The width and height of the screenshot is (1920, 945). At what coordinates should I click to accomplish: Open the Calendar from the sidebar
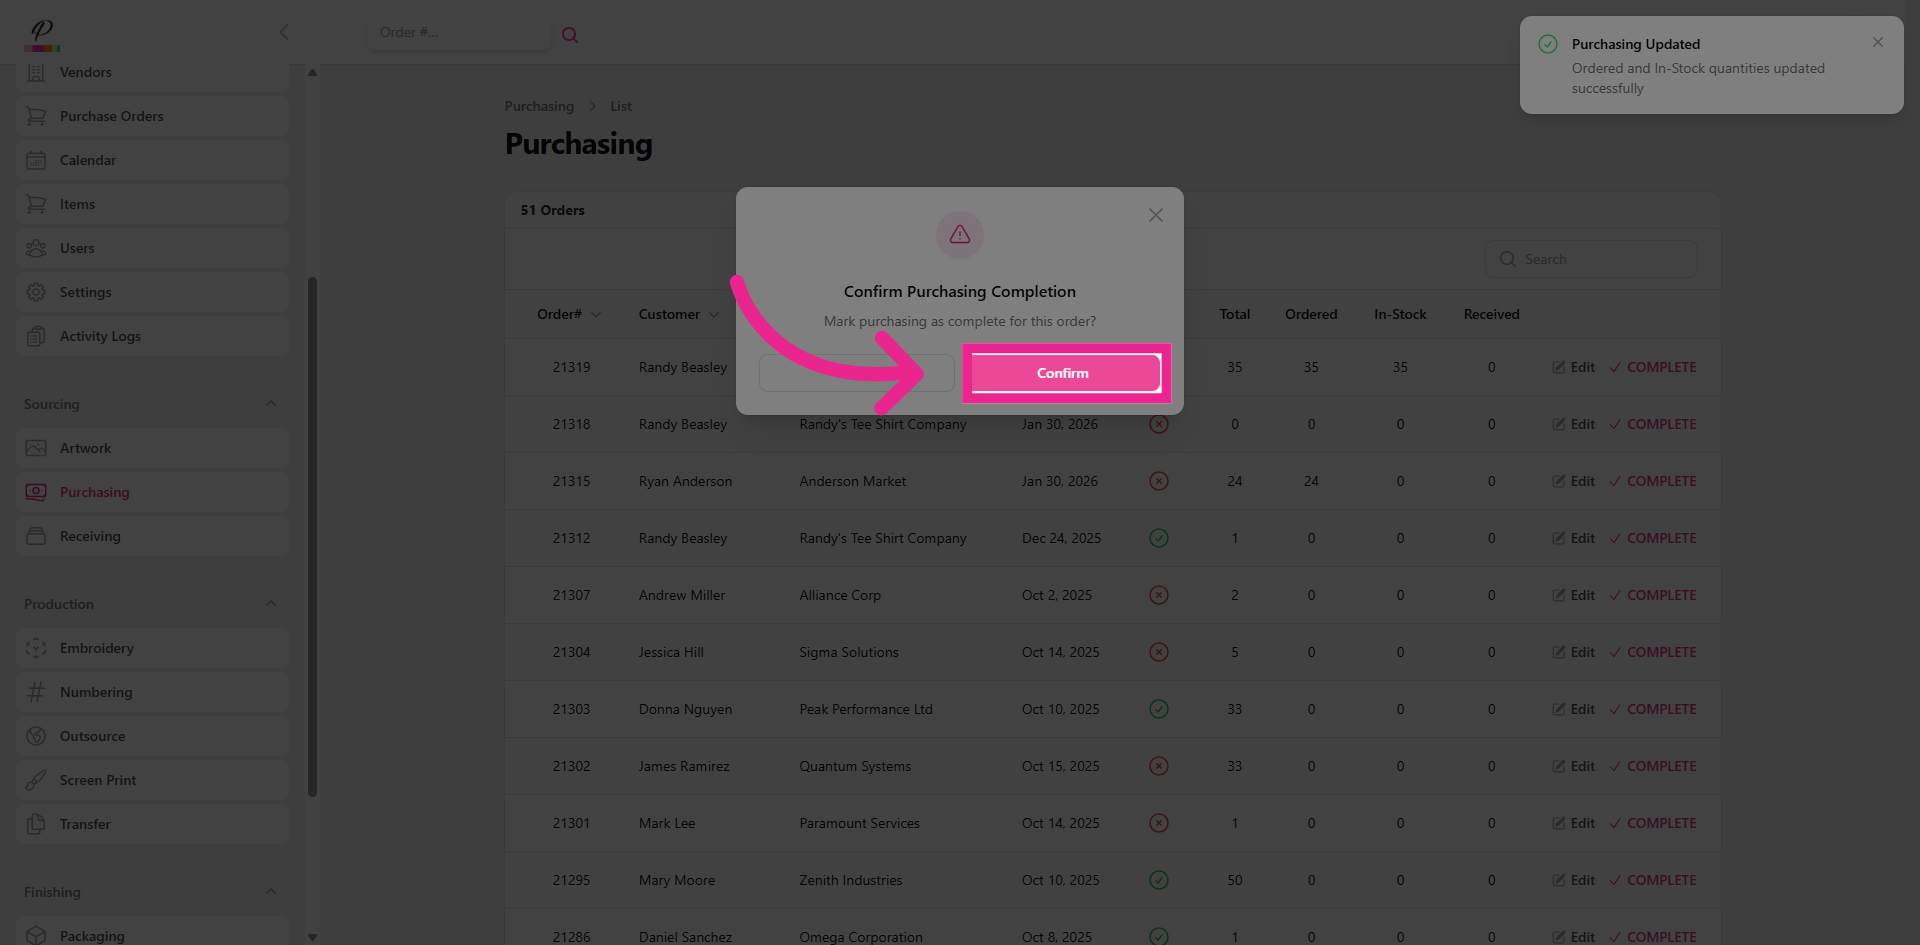[88, 160]
